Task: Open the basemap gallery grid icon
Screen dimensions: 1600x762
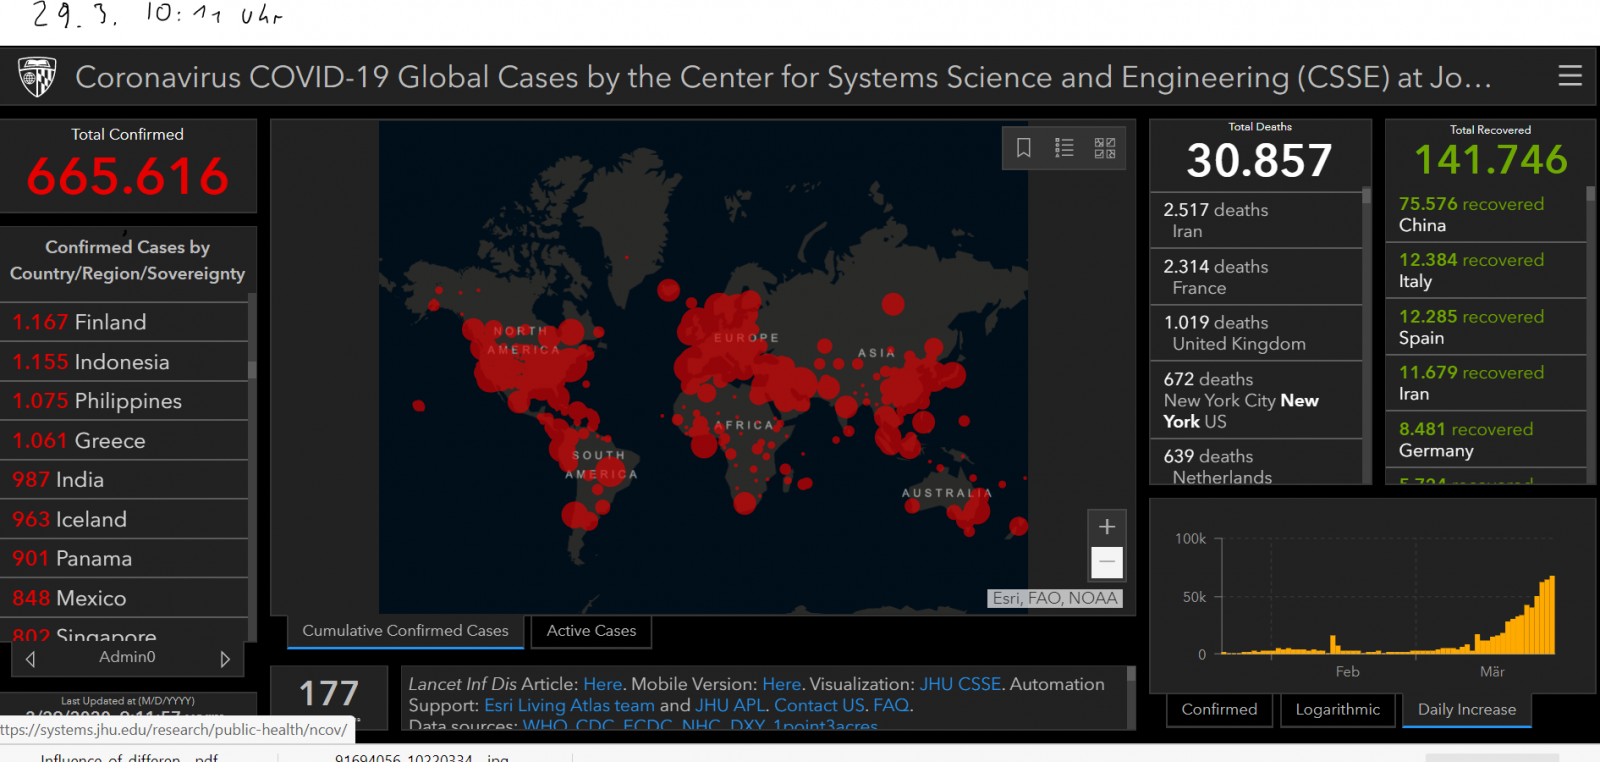Action: click(x=1105, y=148)
